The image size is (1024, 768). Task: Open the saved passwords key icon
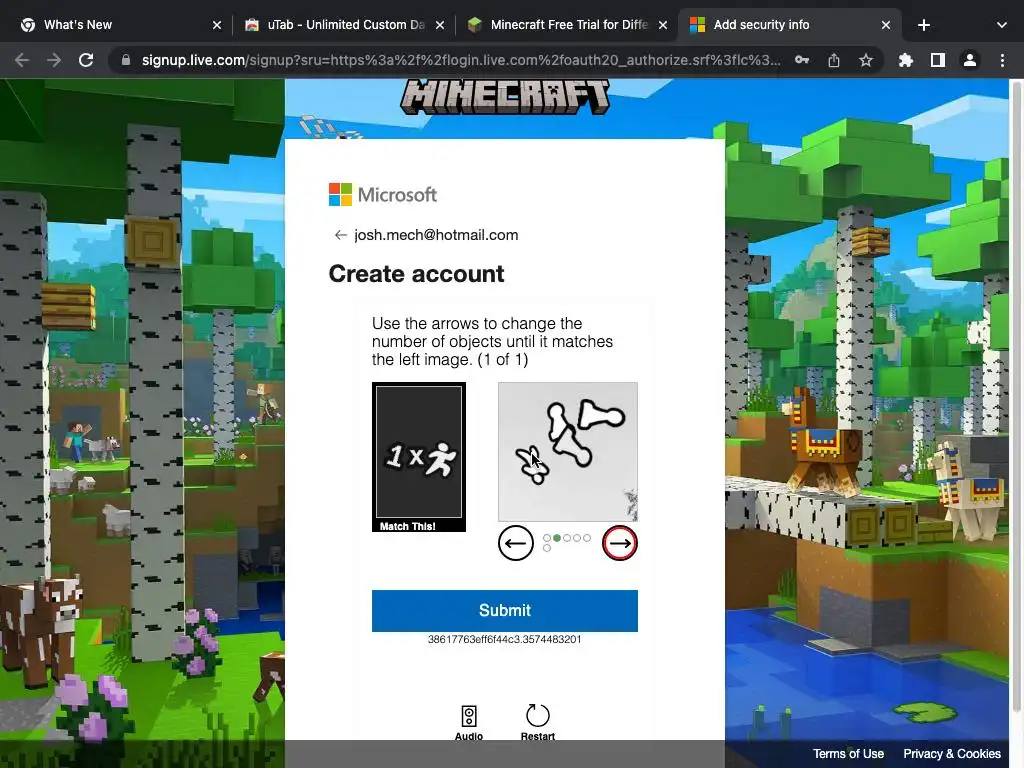coord(802,60)
